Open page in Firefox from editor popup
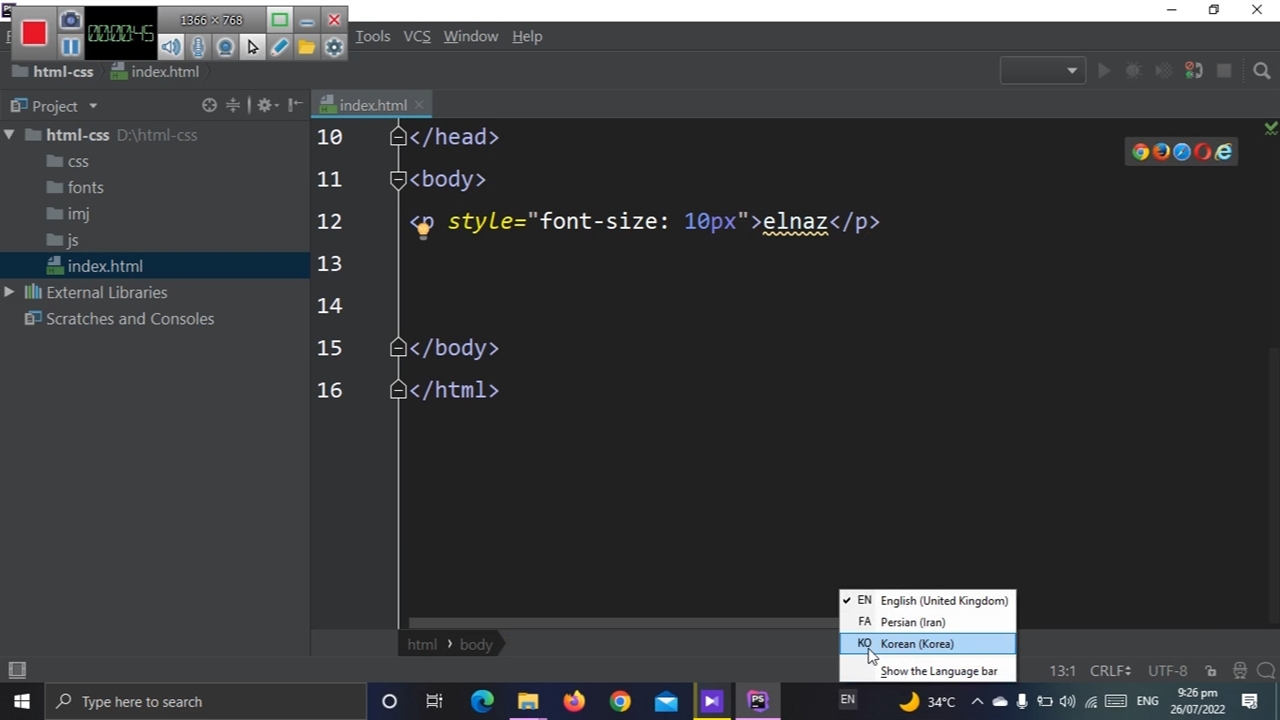 click(x=1161, y=152)
